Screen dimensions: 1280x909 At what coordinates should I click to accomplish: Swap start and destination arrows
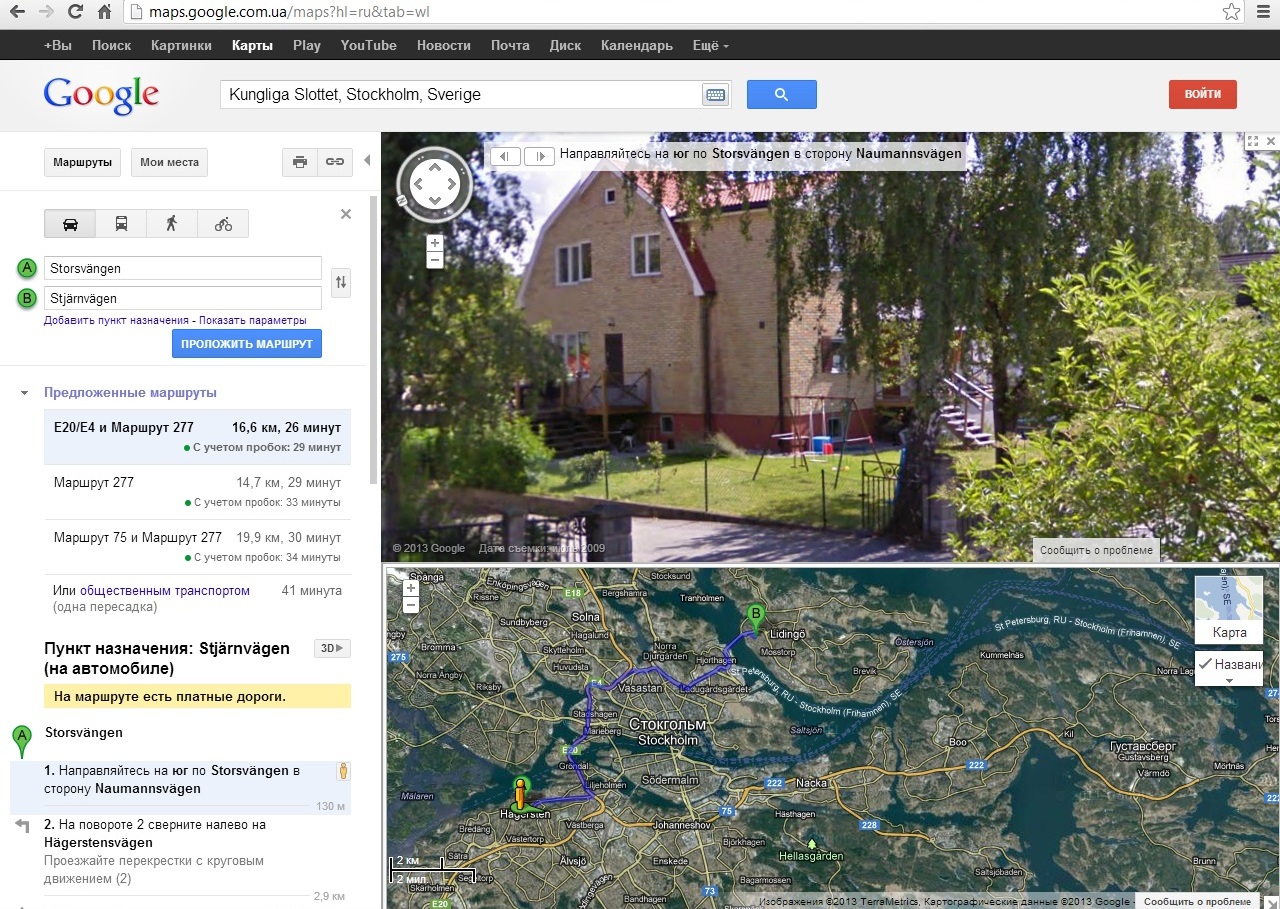(x=341, y=283)
